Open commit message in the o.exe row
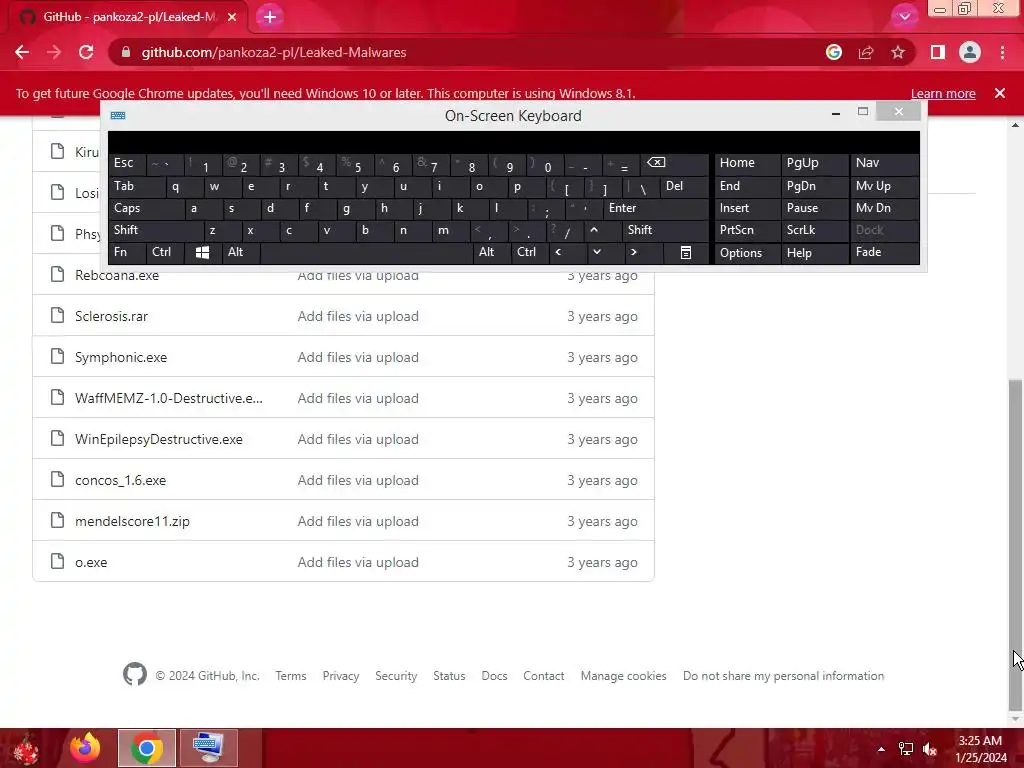Viewport: 1024px width, 768px height. tap(358, 562)
